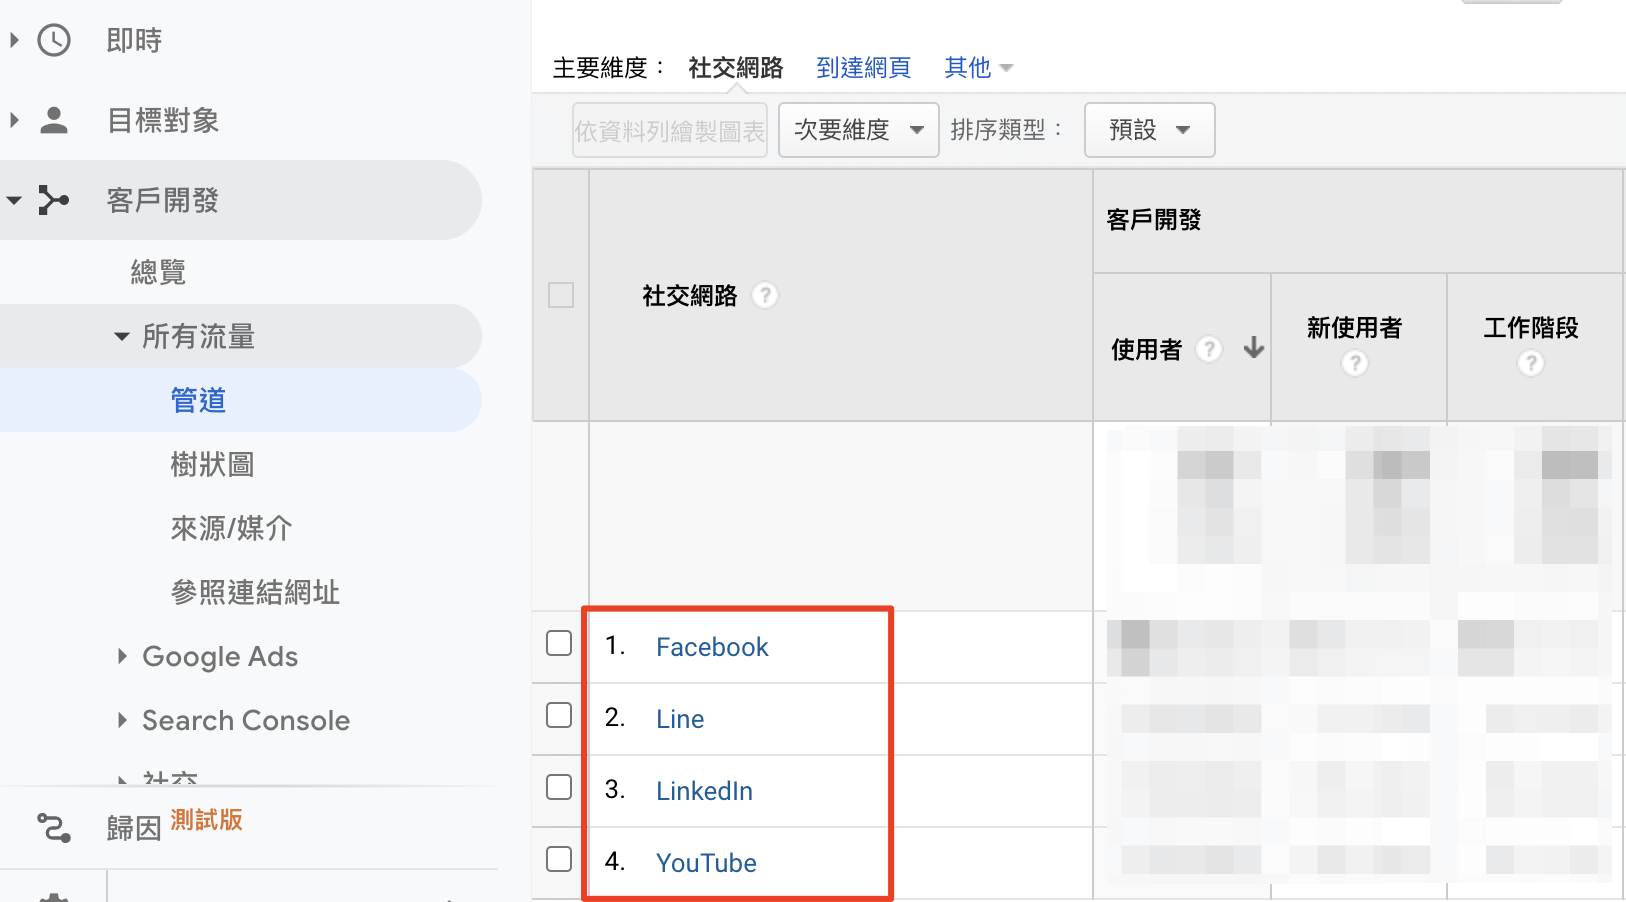Switch primary dimension to 到達網頁
This screenshot has width=1626, height=902.
[863, 68]
